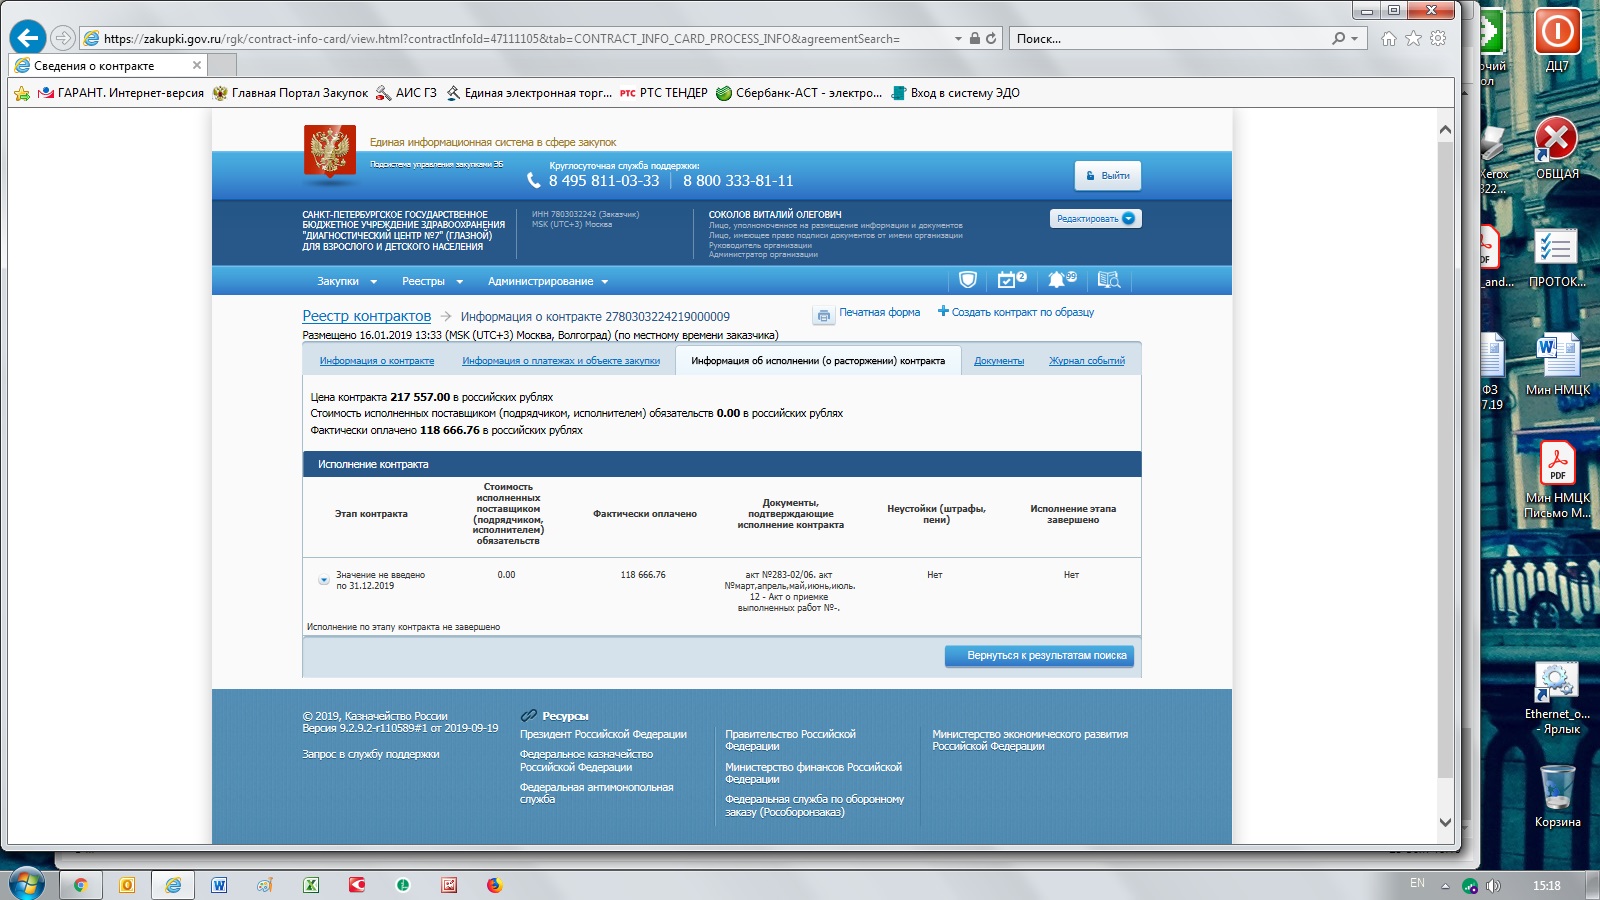Open the Internet Explorer Home icon
Screen dimensions: 1600x900
(1389, 39)
